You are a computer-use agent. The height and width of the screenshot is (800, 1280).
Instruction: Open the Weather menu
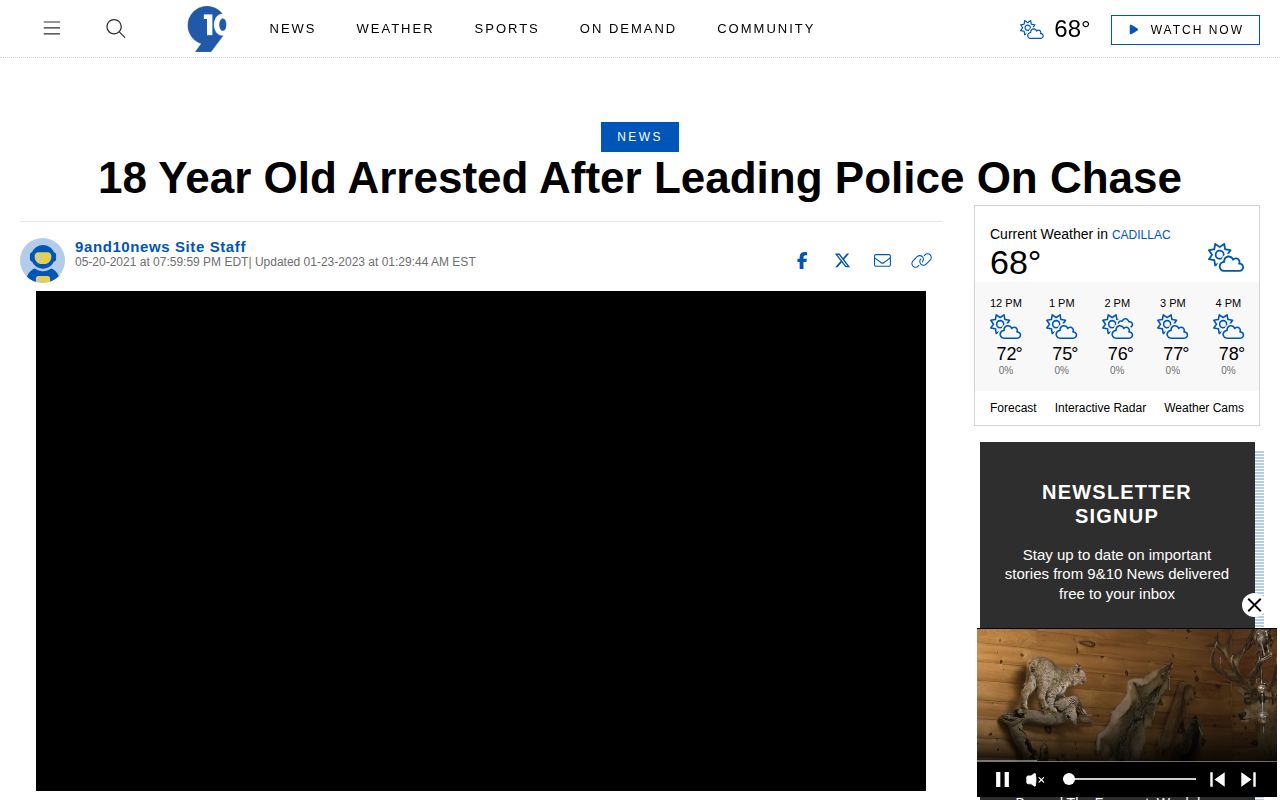395,29
